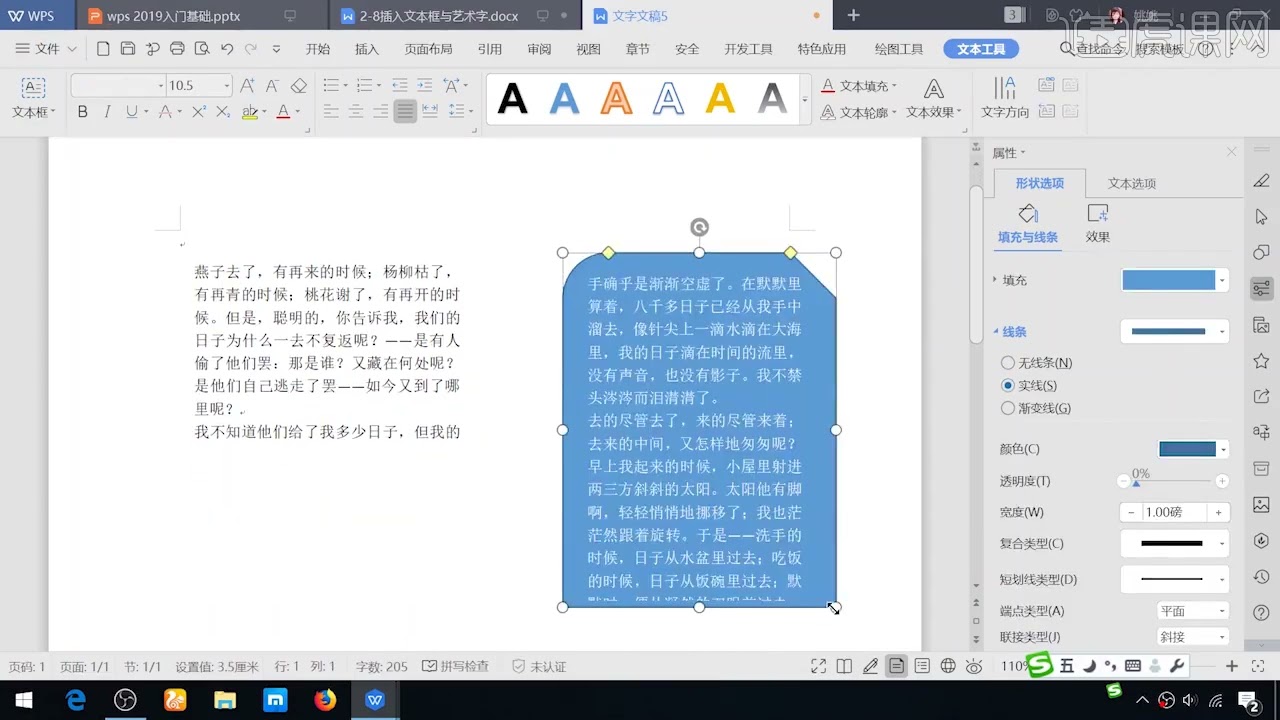Click the line width value field
Viewport: 1280px width, 720px height.
[1175, 512]
